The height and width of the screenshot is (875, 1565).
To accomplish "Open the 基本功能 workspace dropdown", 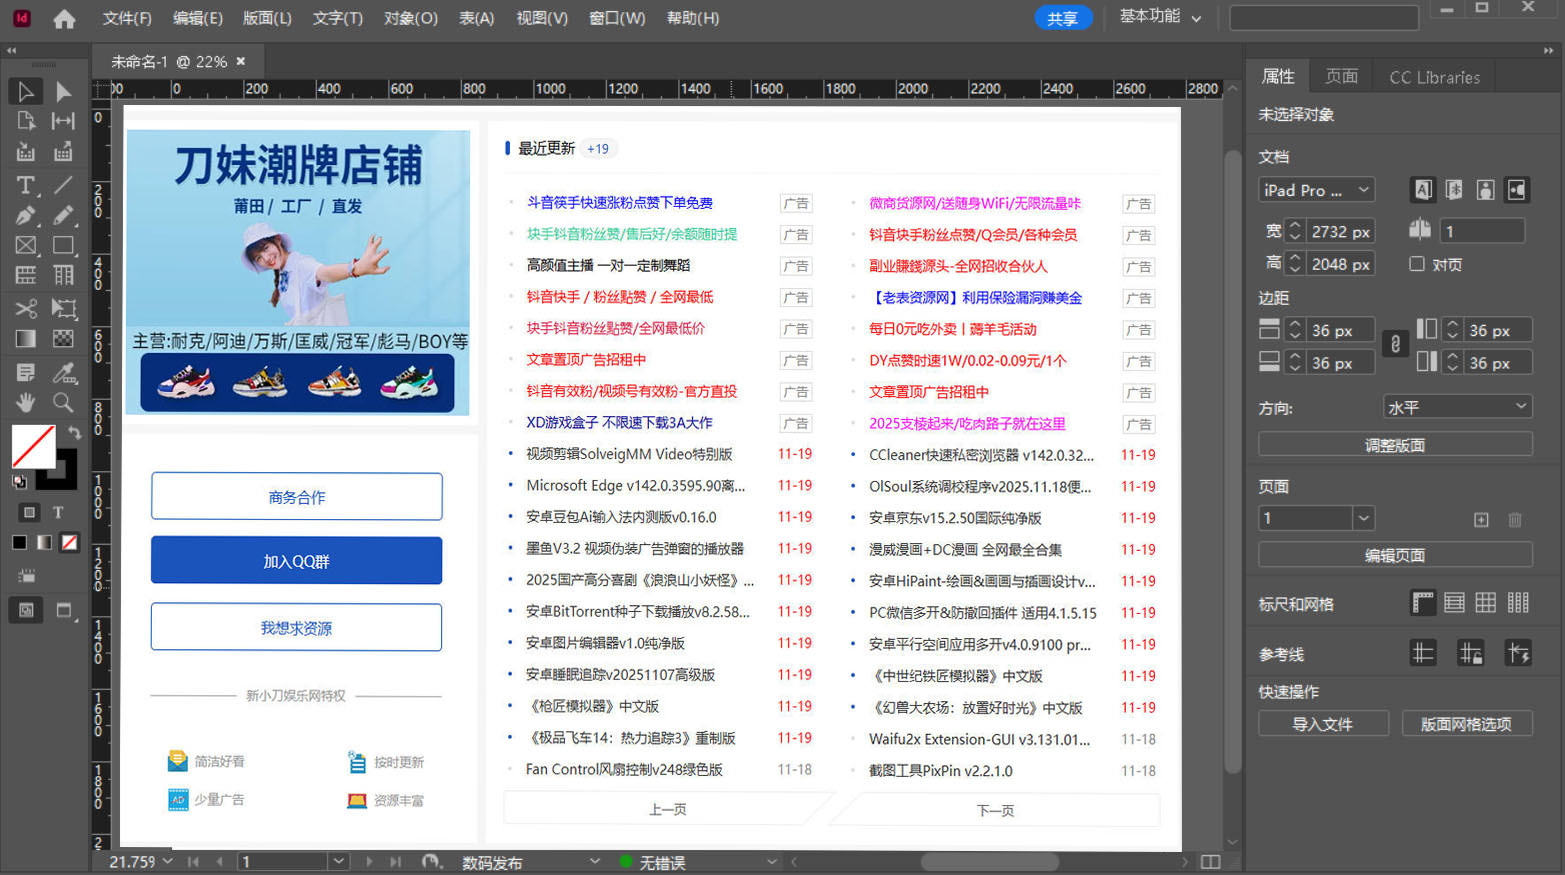I will pos(1158,17).
